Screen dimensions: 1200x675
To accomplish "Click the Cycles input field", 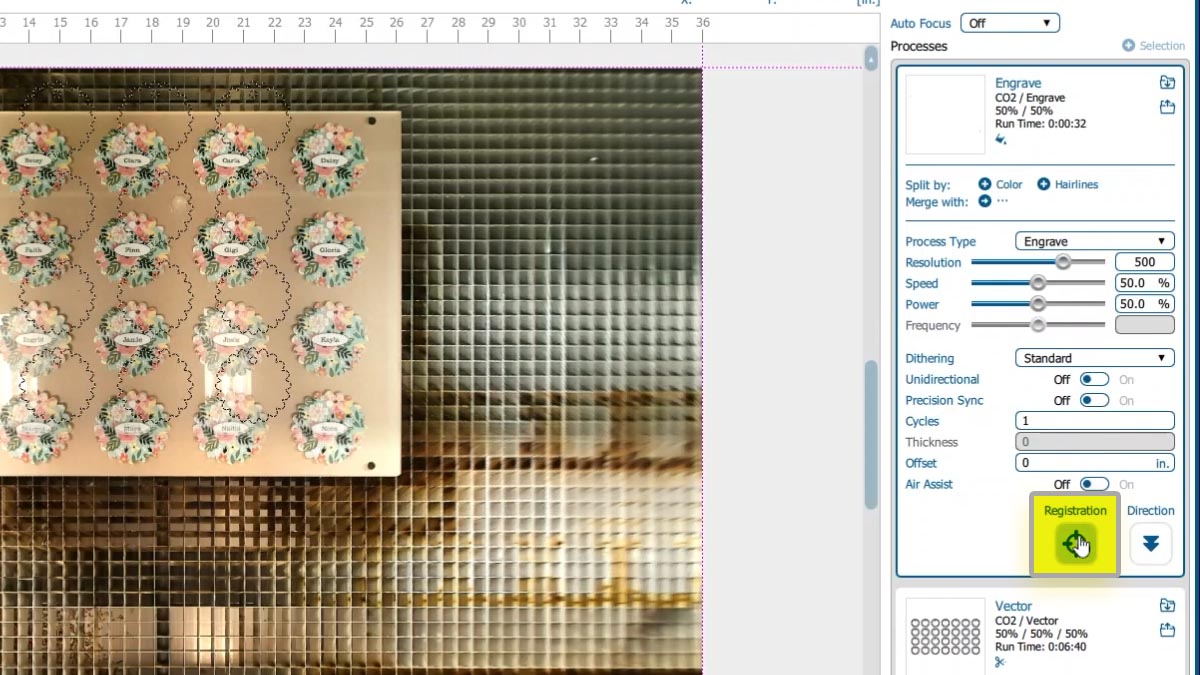I will (1094, 421).
